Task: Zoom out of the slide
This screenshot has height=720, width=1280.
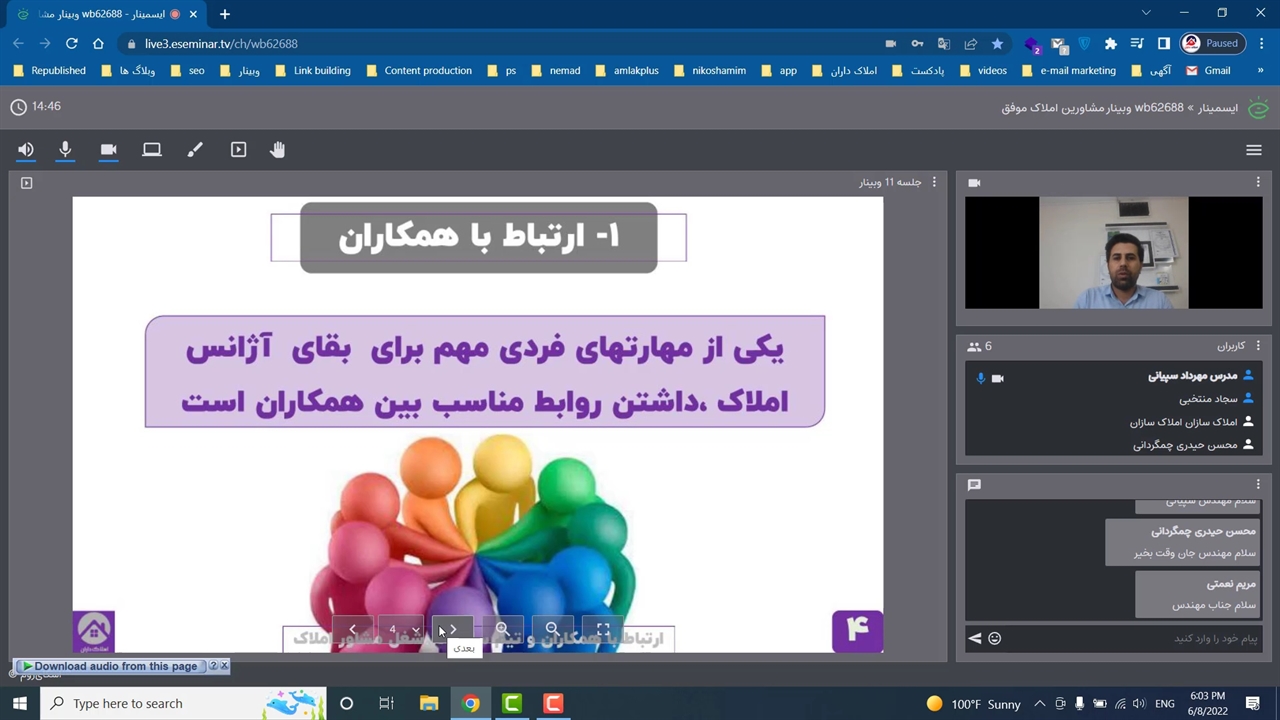Action: pos(552,629)
